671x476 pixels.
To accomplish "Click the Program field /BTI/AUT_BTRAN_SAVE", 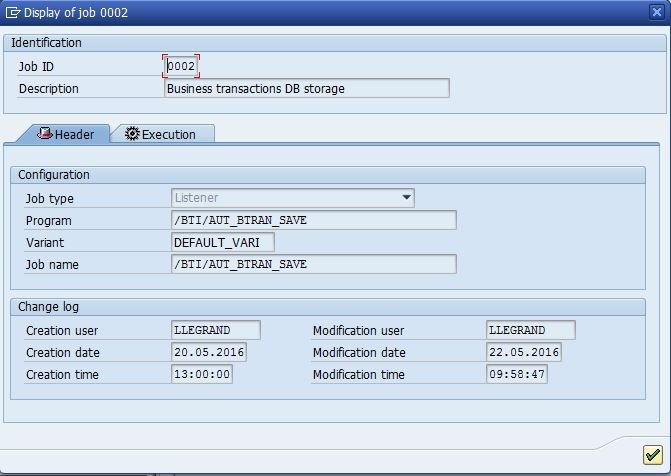I will 314,220.
